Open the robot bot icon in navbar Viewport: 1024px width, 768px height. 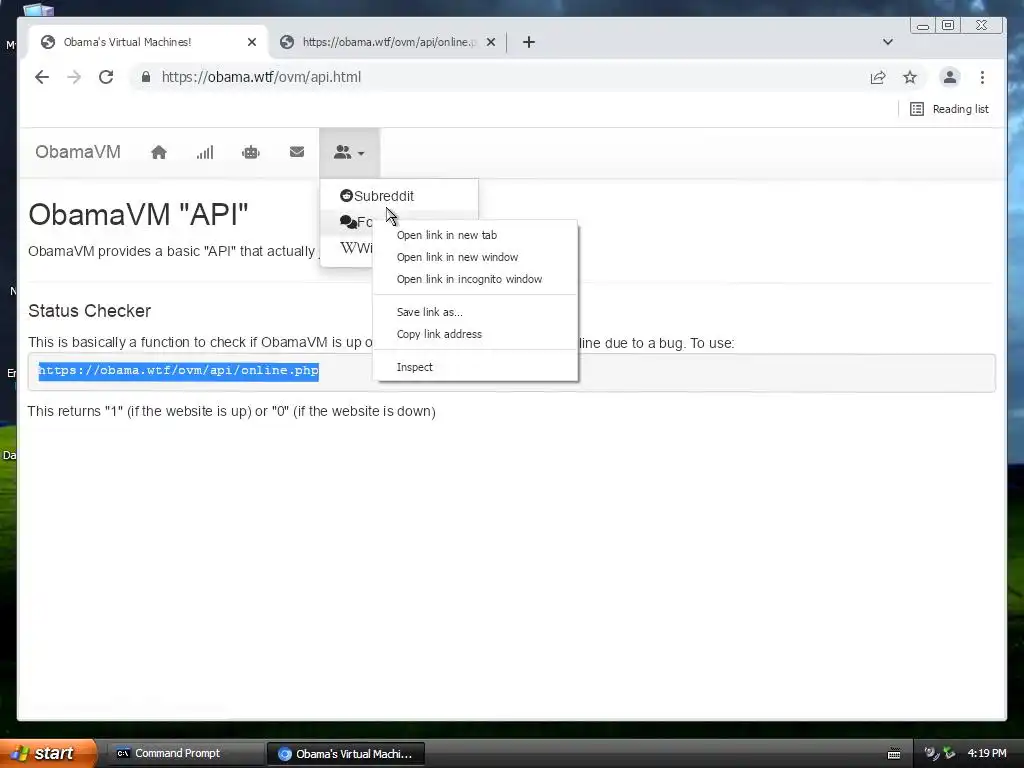[251, 152]
